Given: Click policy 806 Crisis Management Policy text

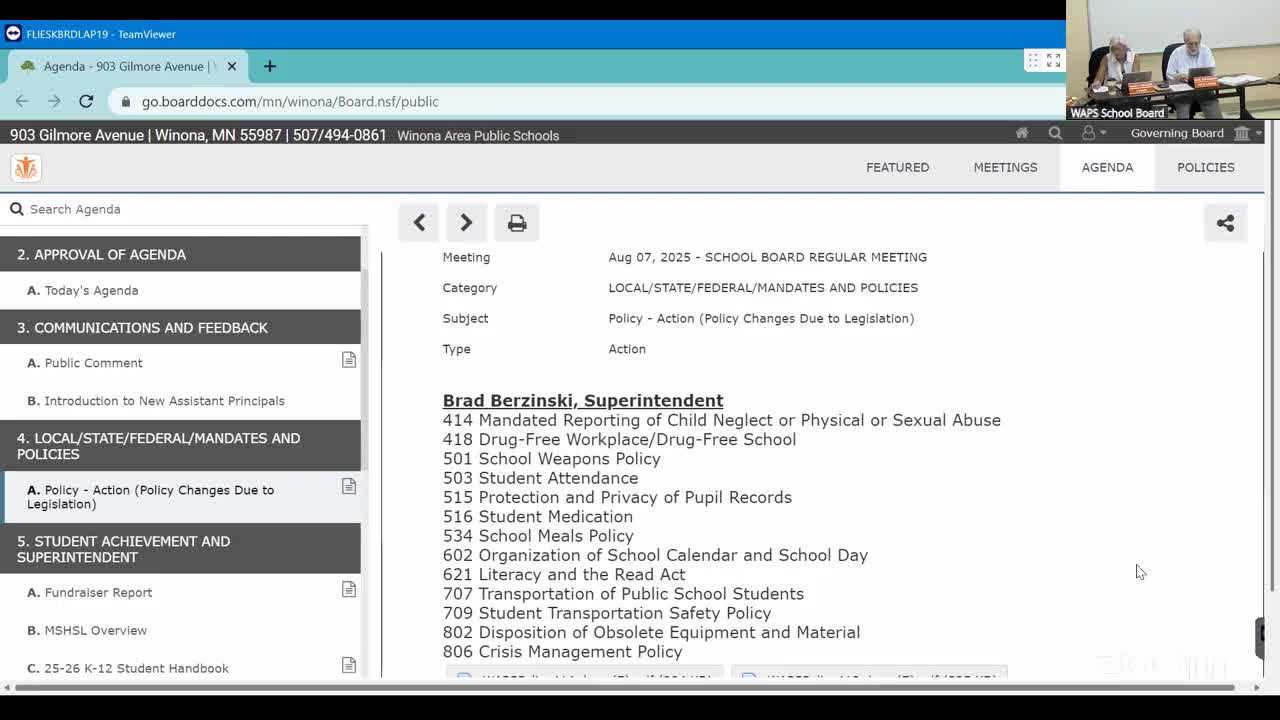Looking at the screenshot, I should click(563, 652).
